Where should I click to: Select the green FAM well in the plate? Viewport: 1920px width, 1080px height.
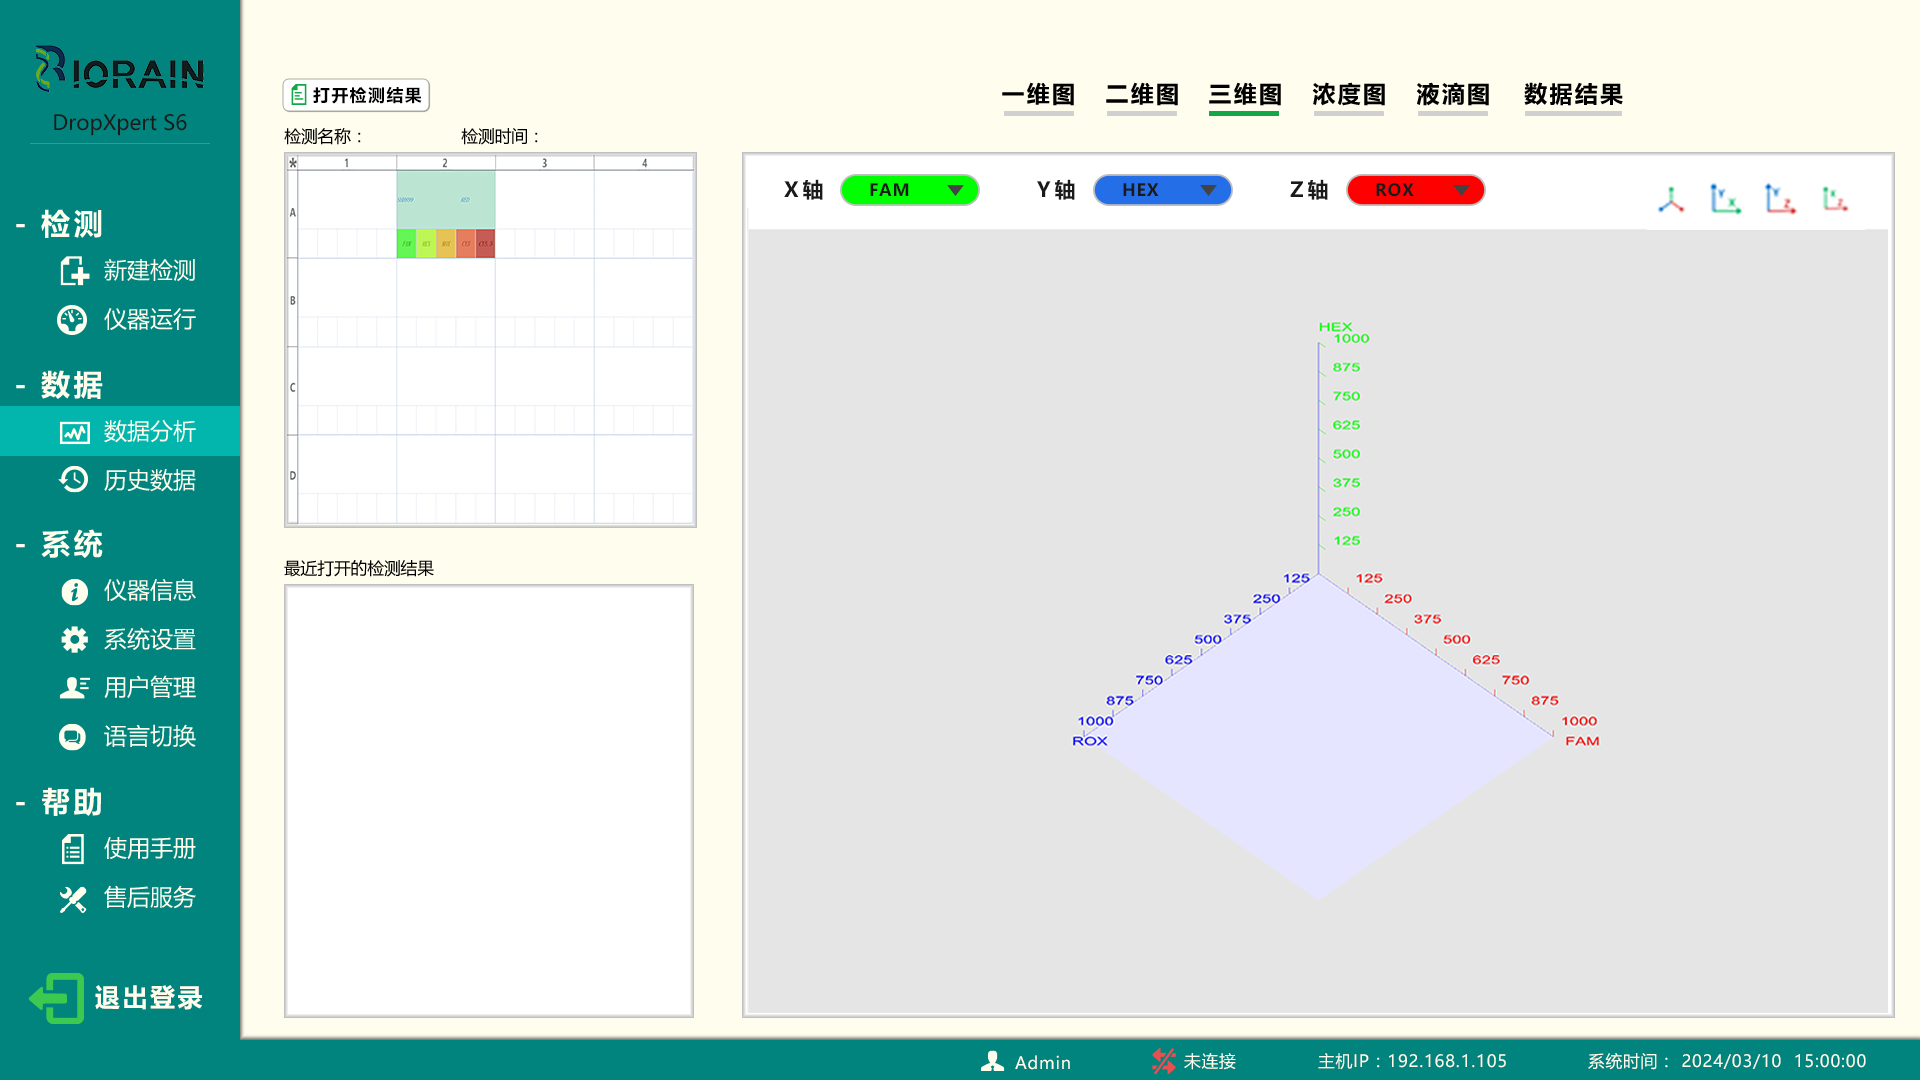click(406, 243)
